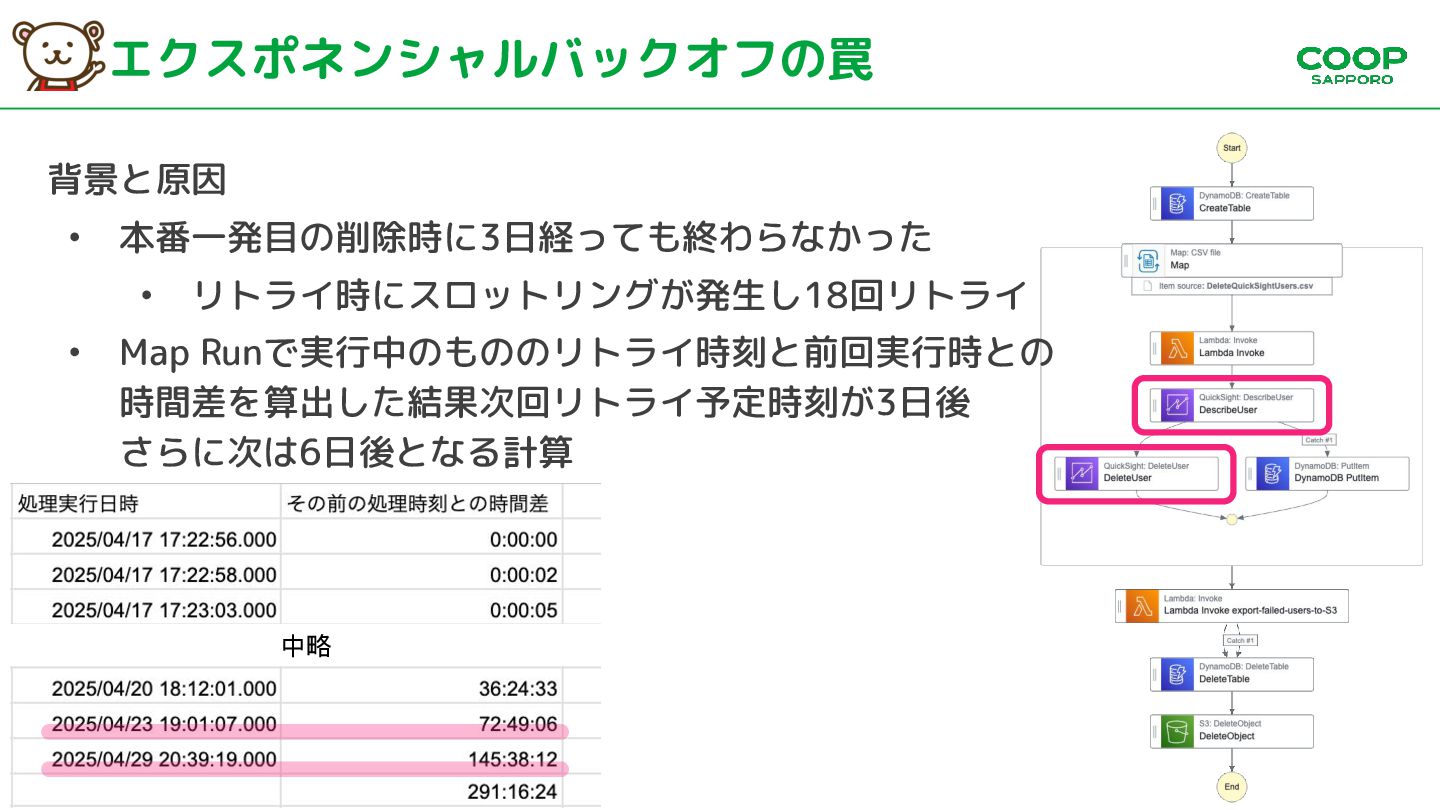Click the Catch #1 label under DescribeUser
Screen dimensions: 1440x810
[x=1318, y=440]
